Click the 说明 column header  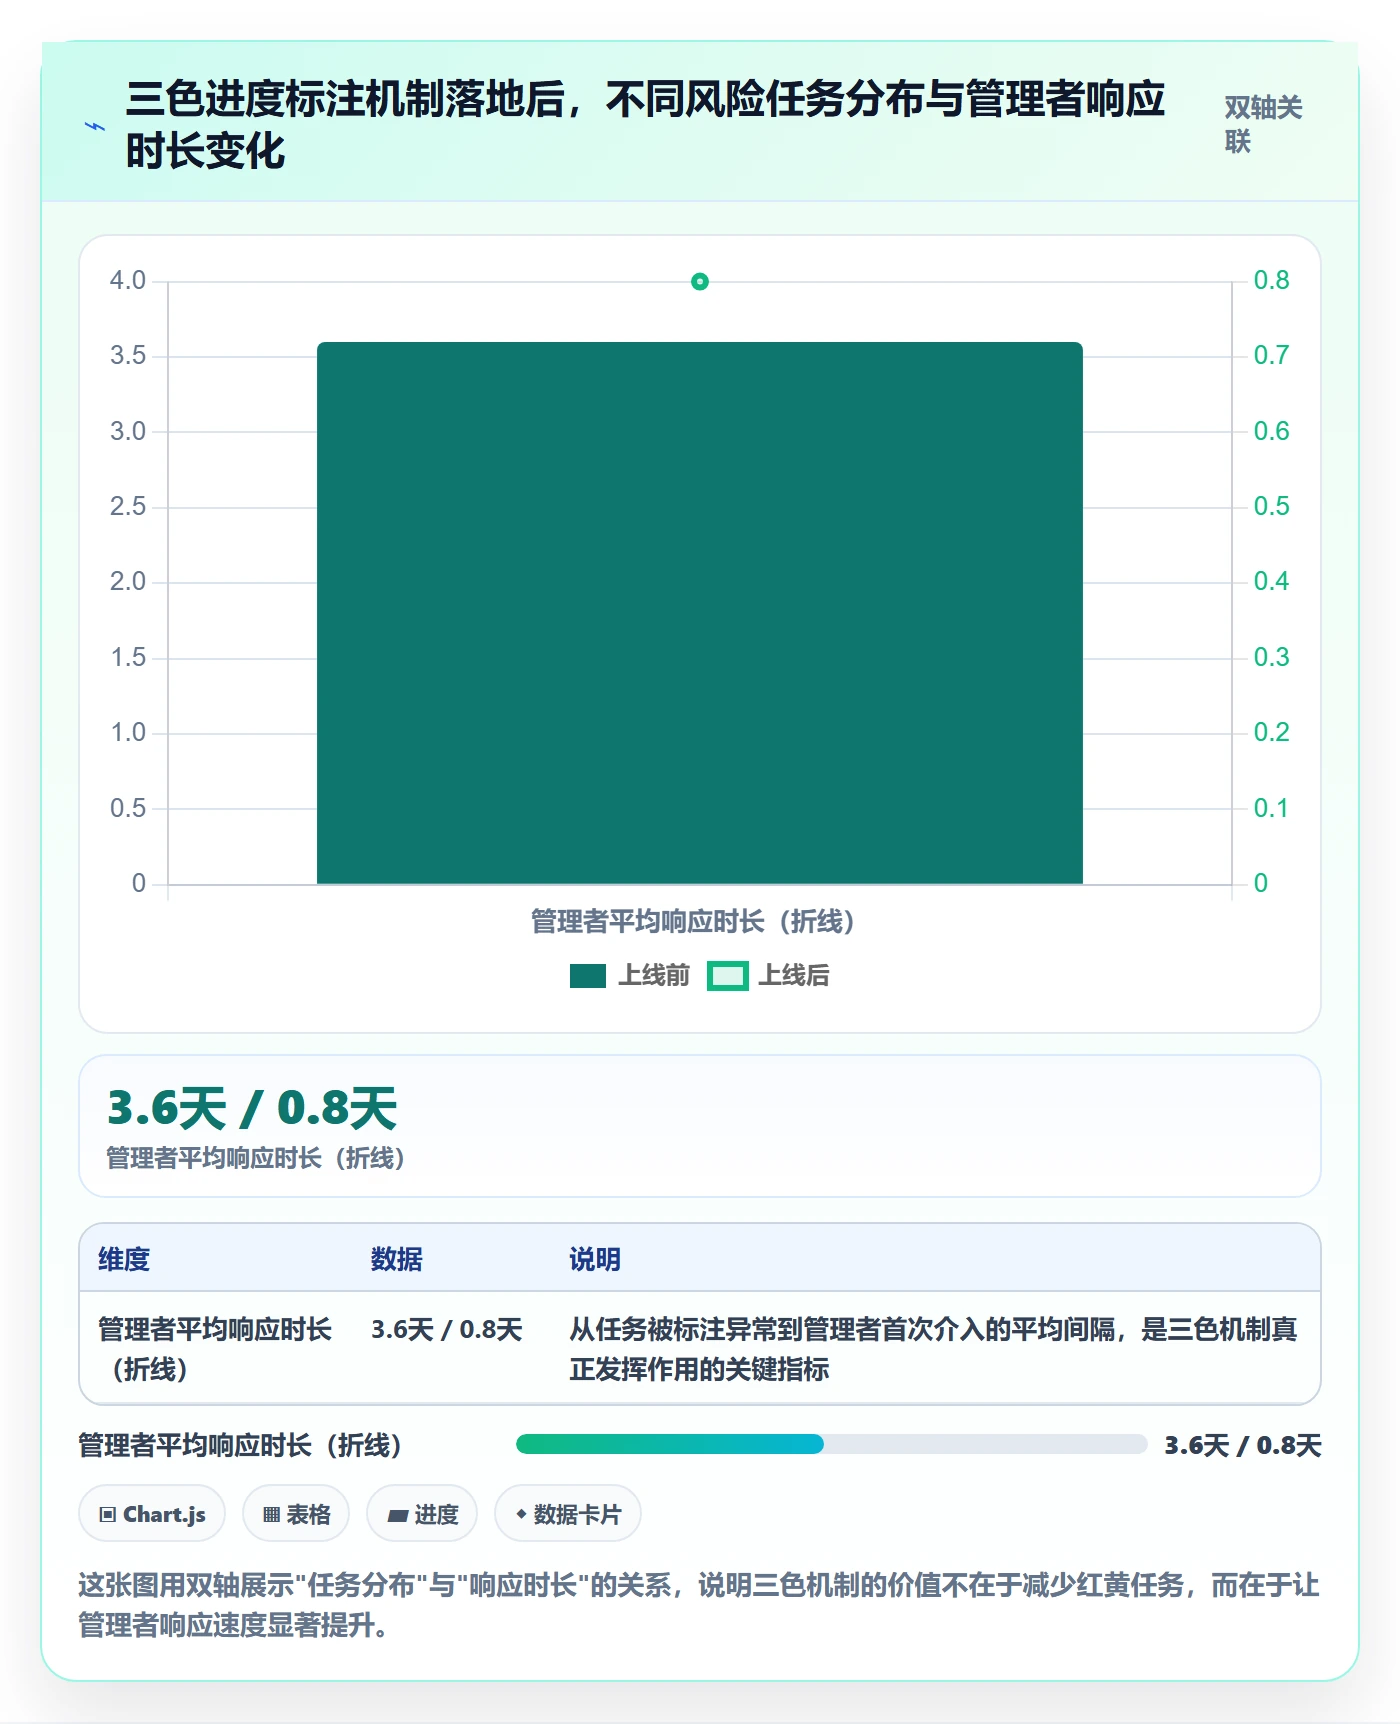click(x=595, y=1259)
